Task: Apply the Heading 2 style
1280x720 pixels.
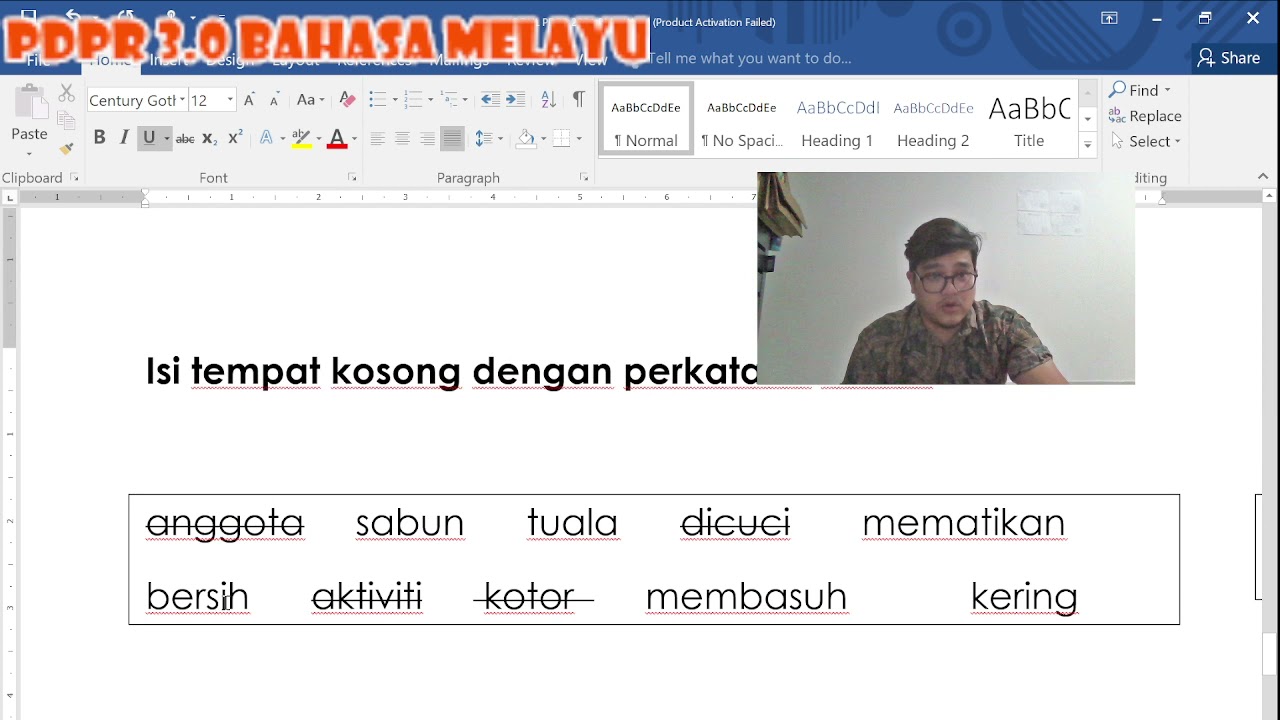Action: click(x=933, y=119)
